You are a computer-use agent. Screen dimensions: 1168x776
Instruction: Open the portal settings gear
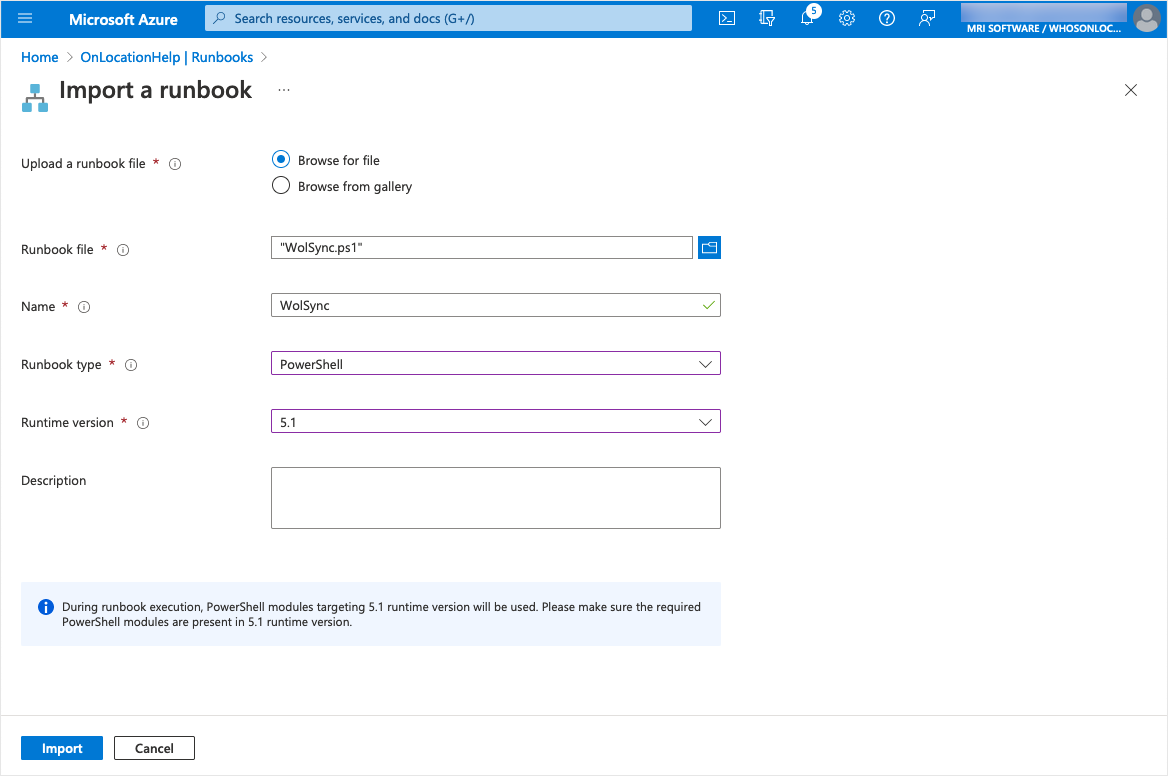pyautogui.click(x=847, y=18)
